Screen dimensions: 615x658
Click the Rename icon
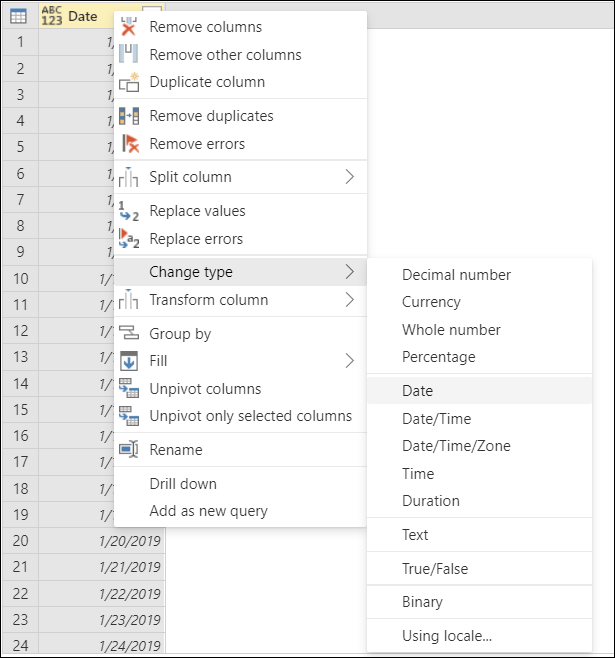[x=129, y=449]
